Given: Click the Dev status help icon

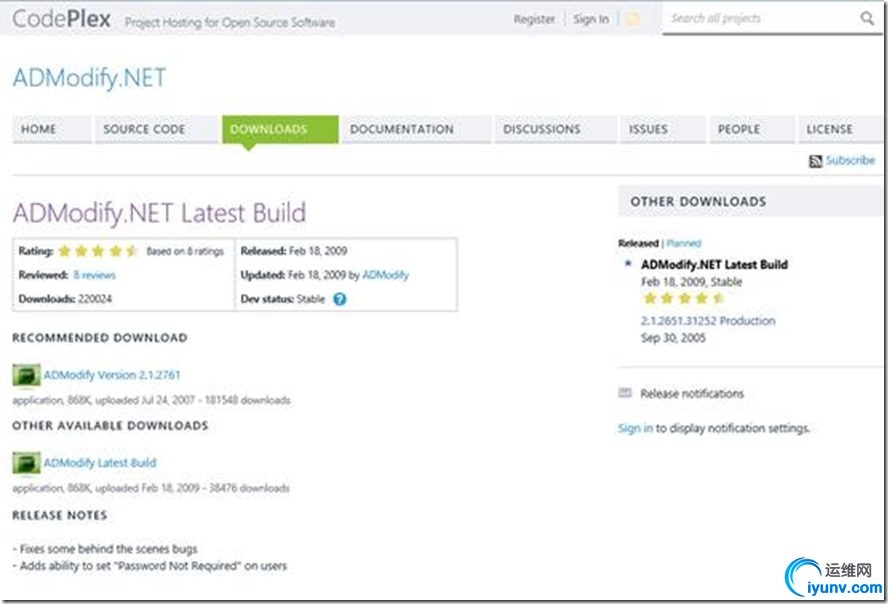Looking at the screenshot, I should pyautogui.click(x=339, y=299).
